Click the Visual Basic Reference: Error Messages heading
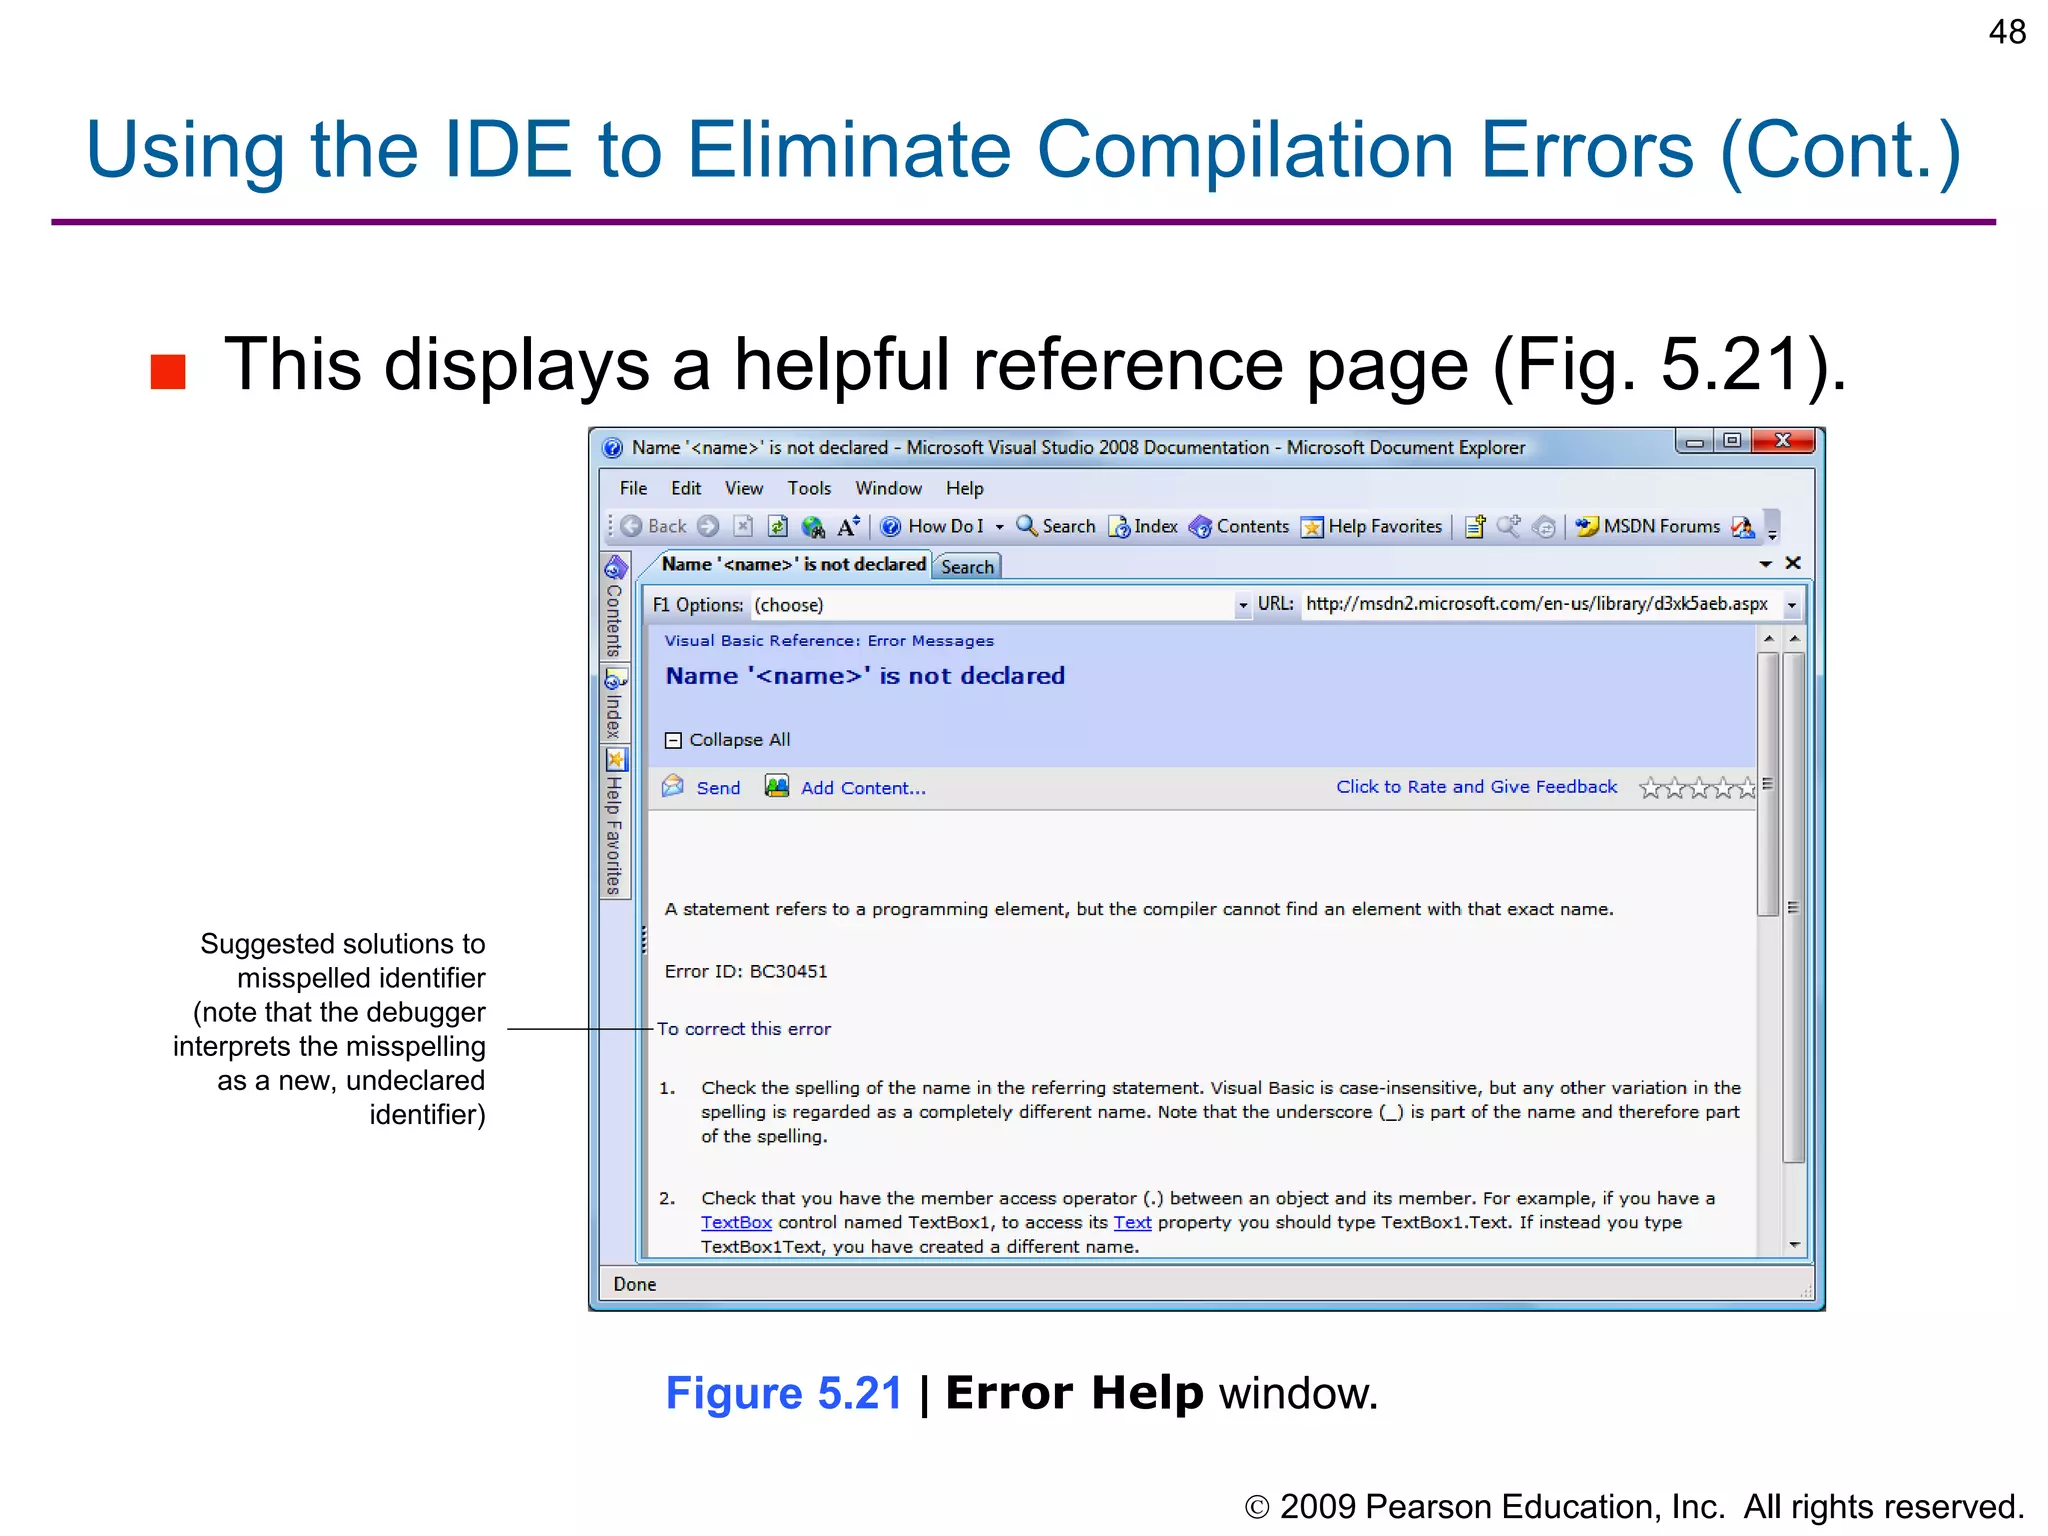 829,641
